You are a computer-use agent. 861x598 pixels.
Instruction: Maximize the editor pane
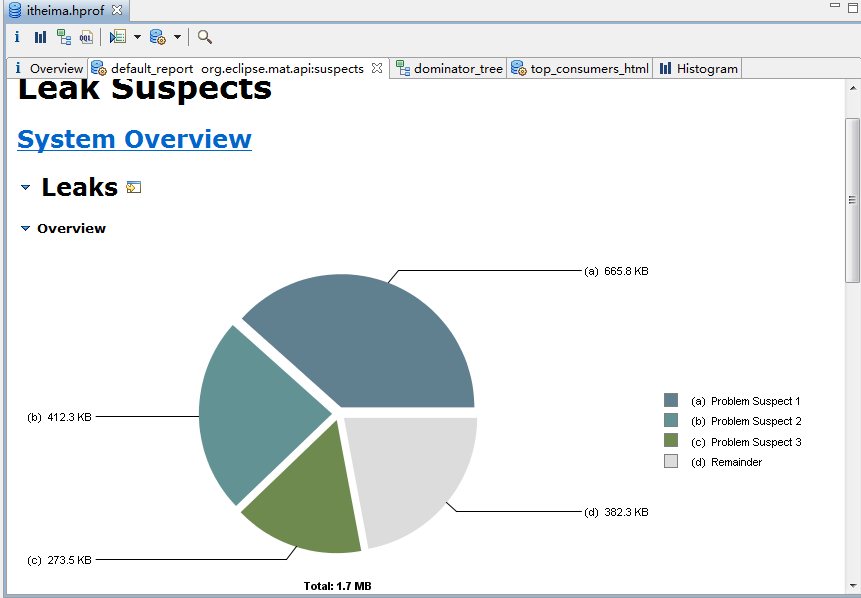pyautogui.click(x=853, y=7)
